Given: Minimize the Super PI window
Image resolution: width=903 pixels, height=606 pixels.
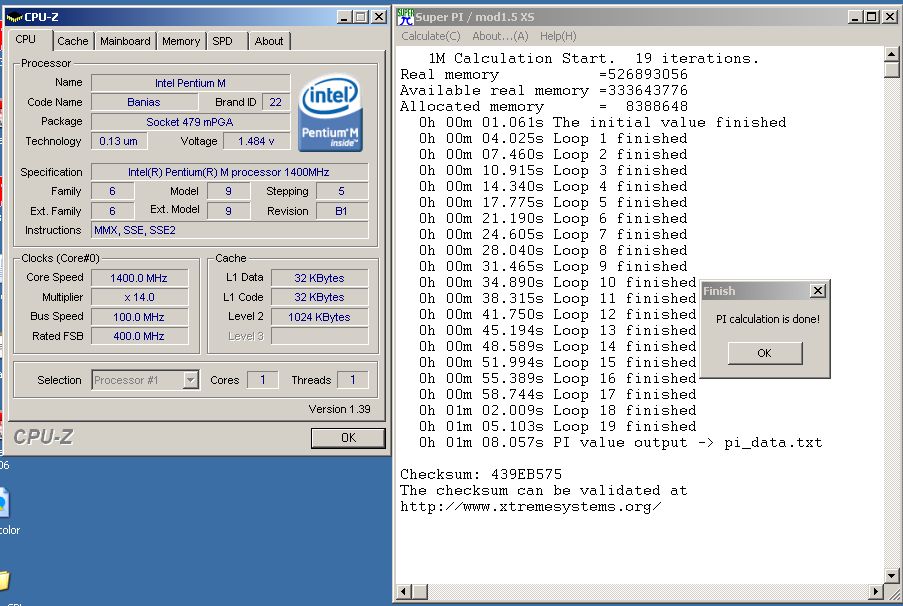Looking at the screenshot, I should (856, 17).
